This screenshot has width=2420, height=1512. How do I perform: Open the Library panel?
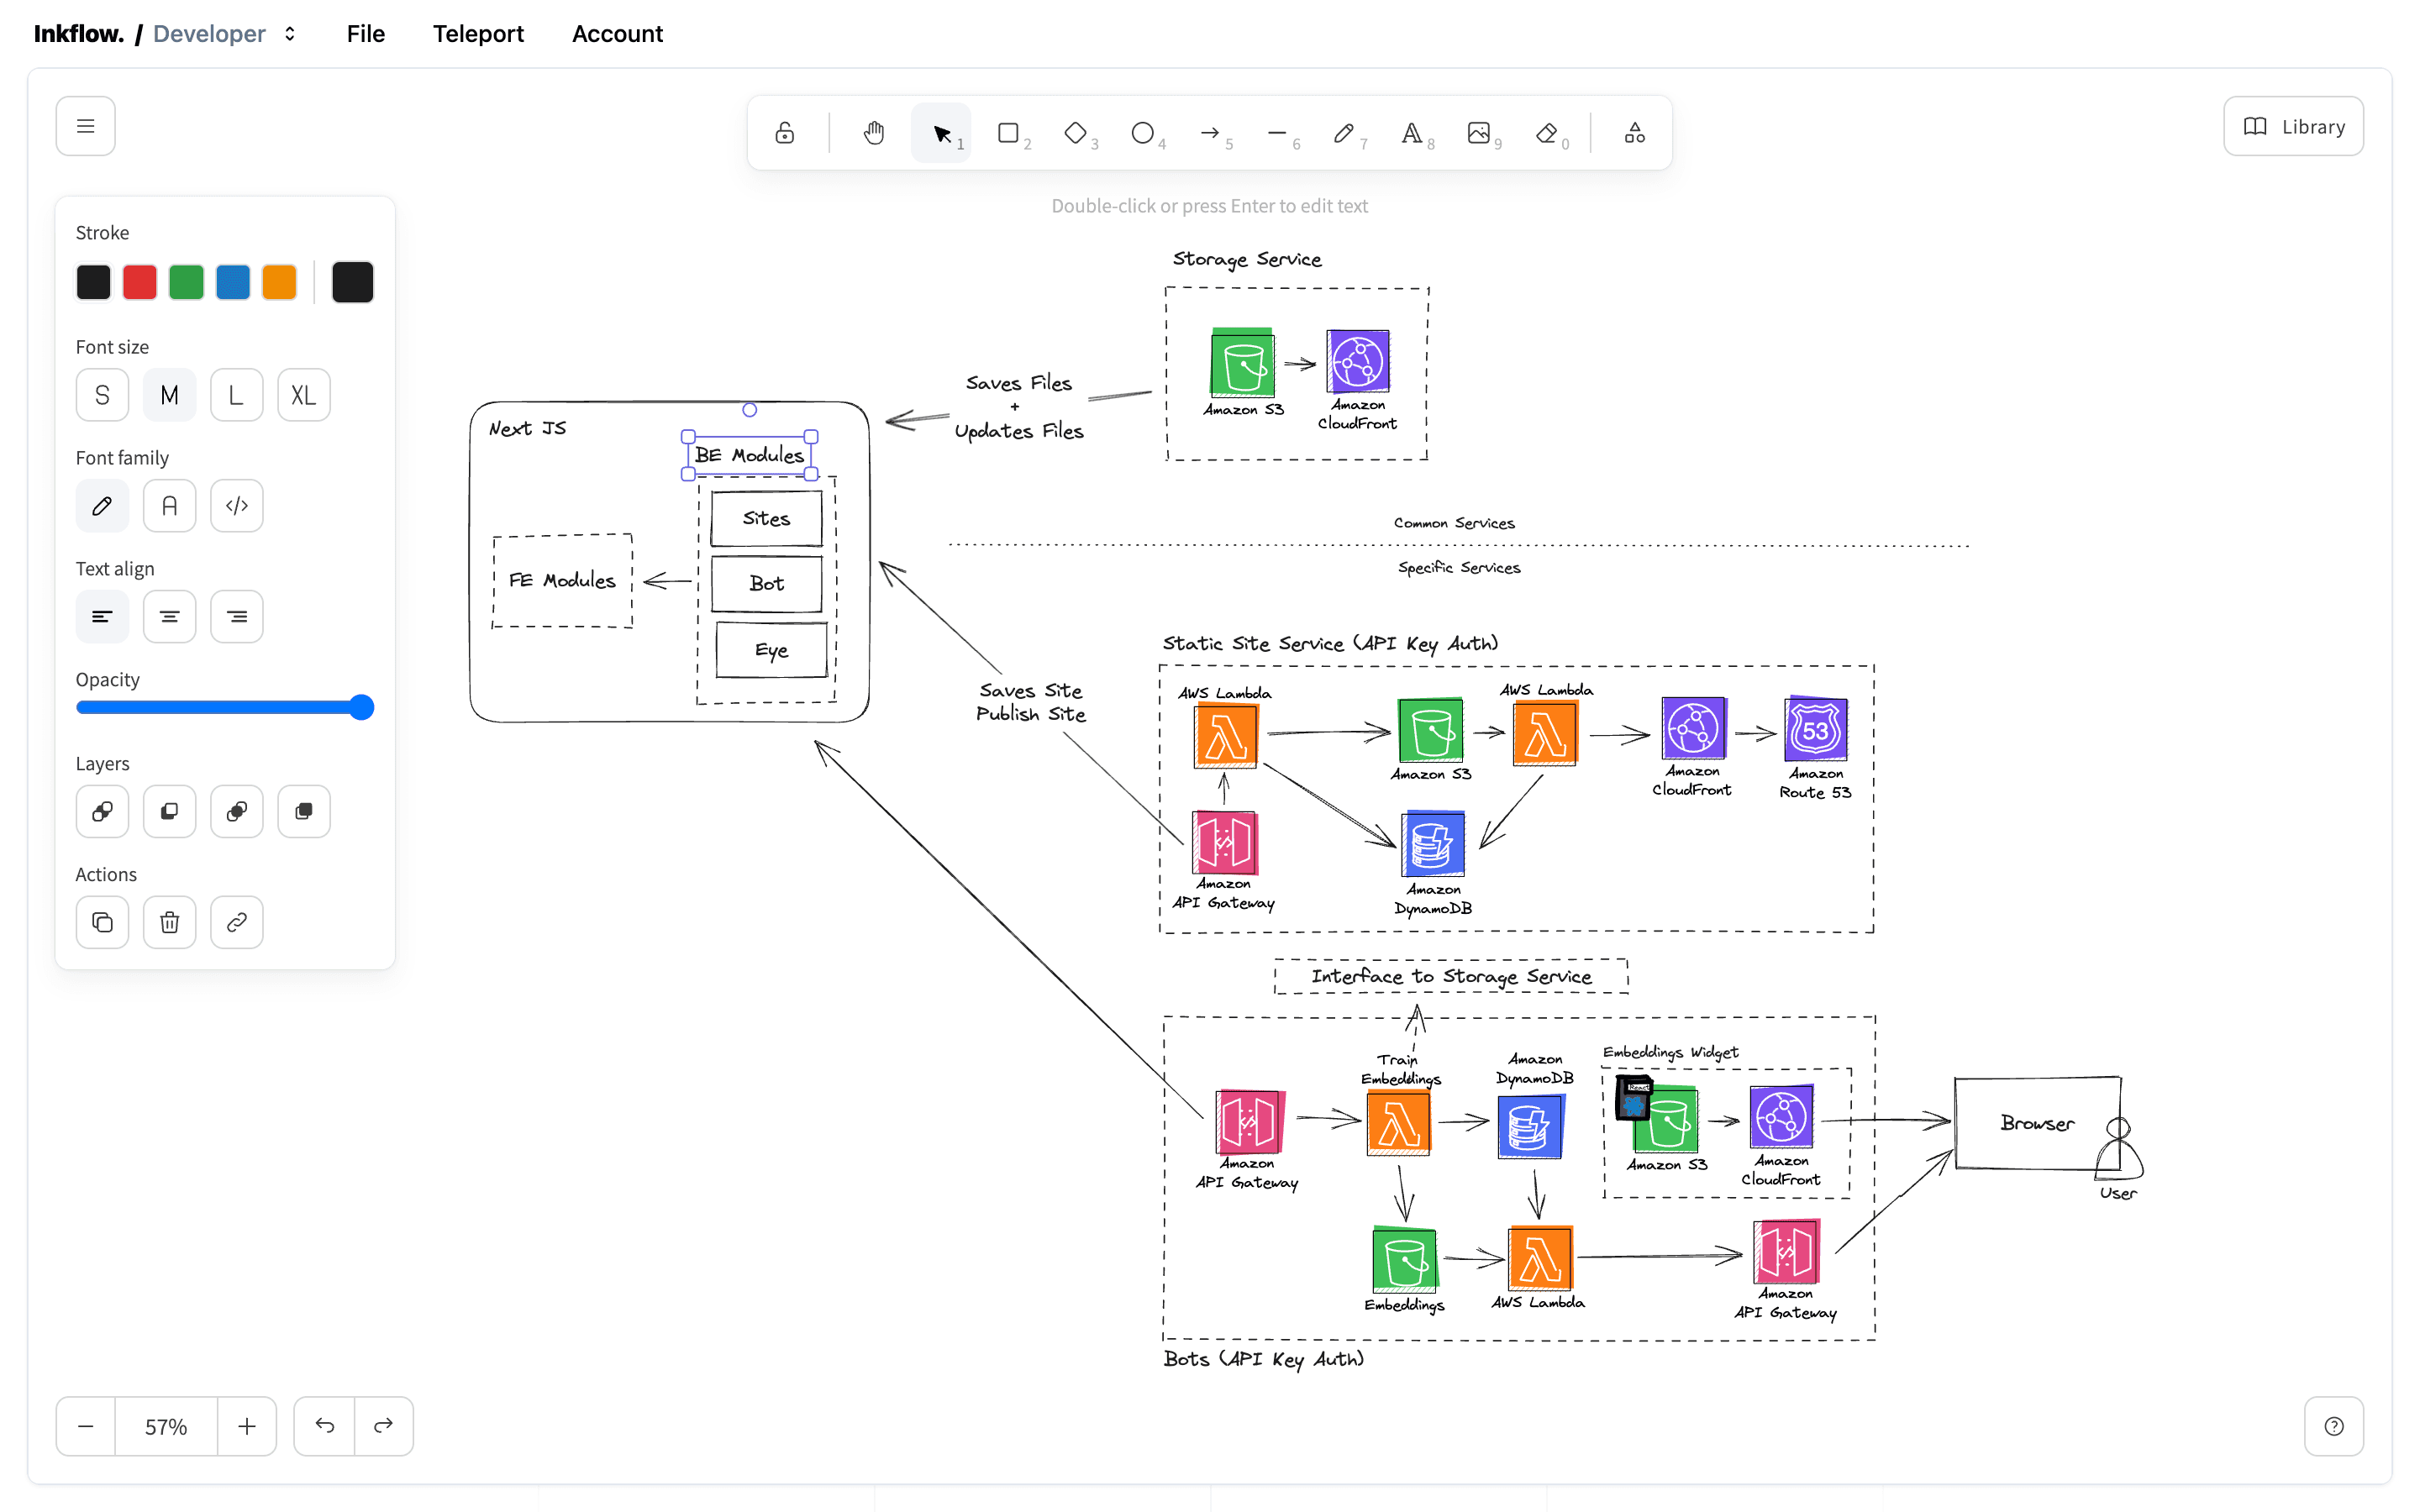2293,123
